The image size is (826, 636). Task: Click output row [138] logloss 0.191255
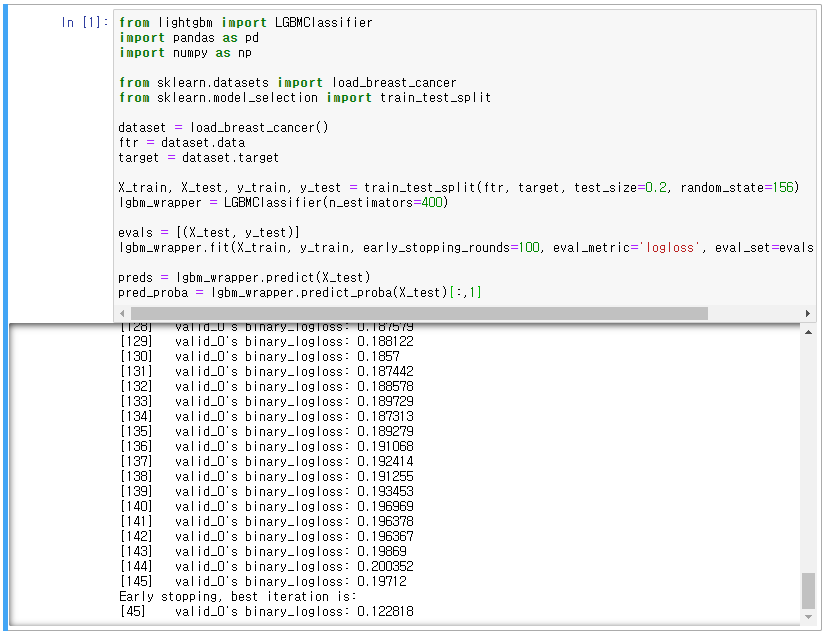267,476
